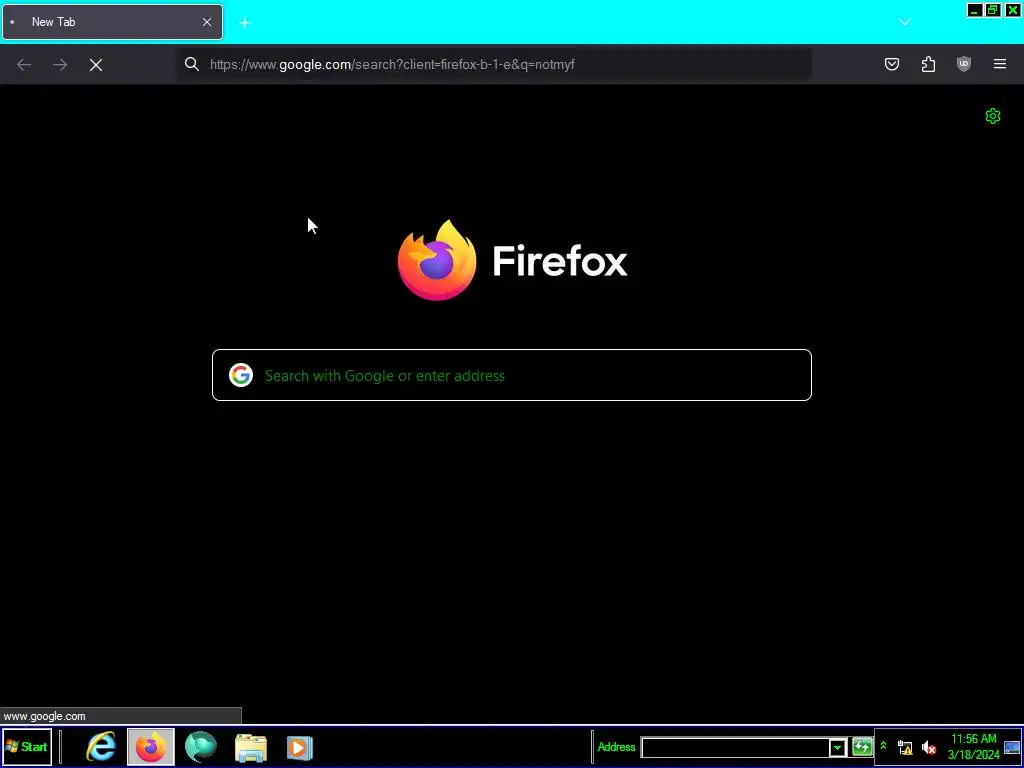This screenshot has height=768, width=1024.
Task: Open the Save to Pocket icon
Action: (891, 64)
